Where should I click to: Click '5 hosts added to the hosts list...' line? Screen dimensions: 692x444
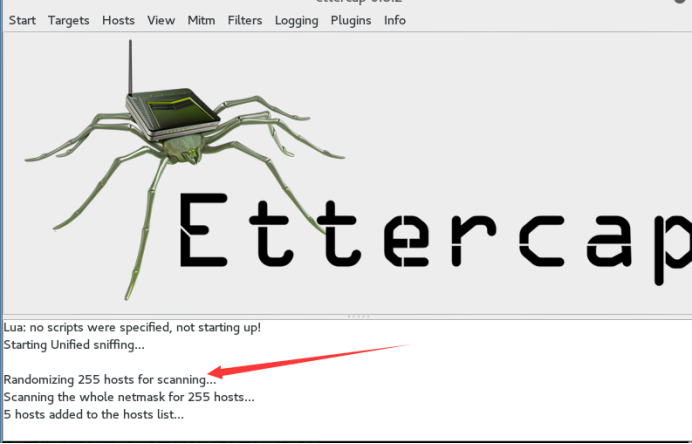94,414
